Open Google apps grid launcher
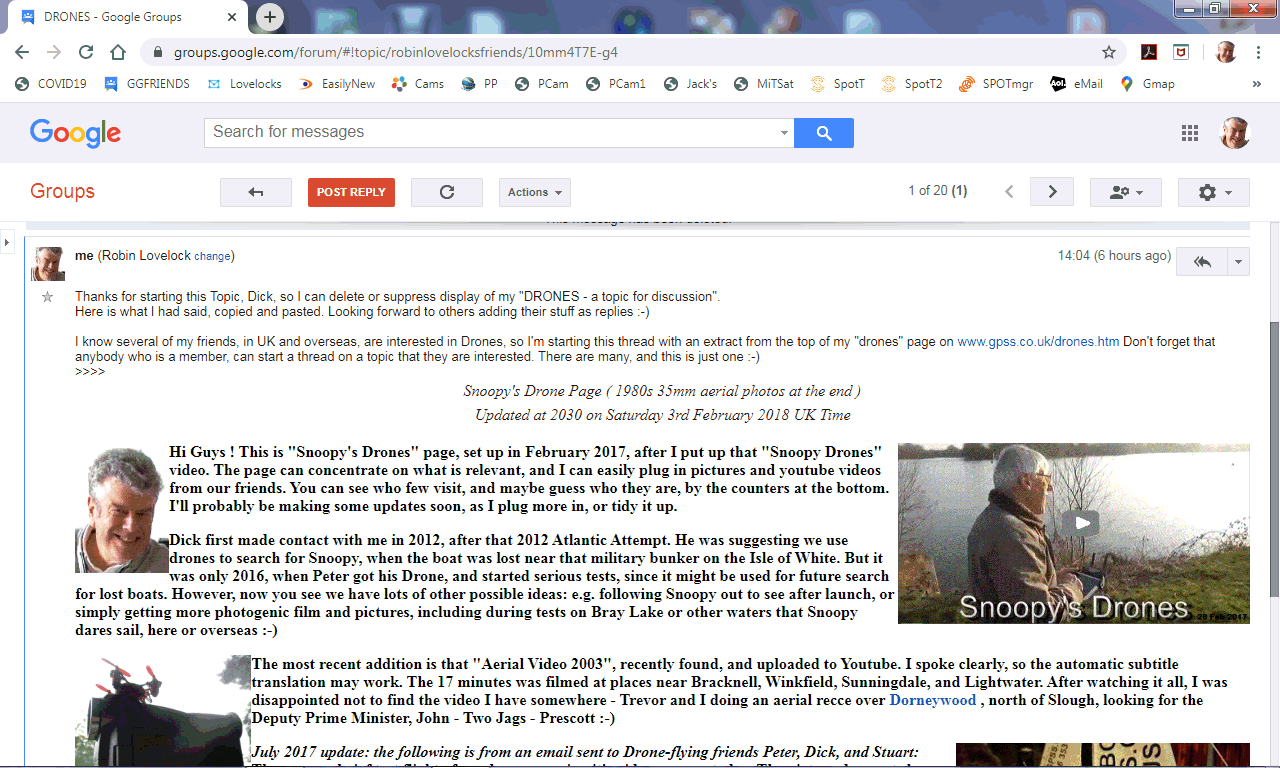Viewport: 1280px width, 768px height. [1189, 133]
